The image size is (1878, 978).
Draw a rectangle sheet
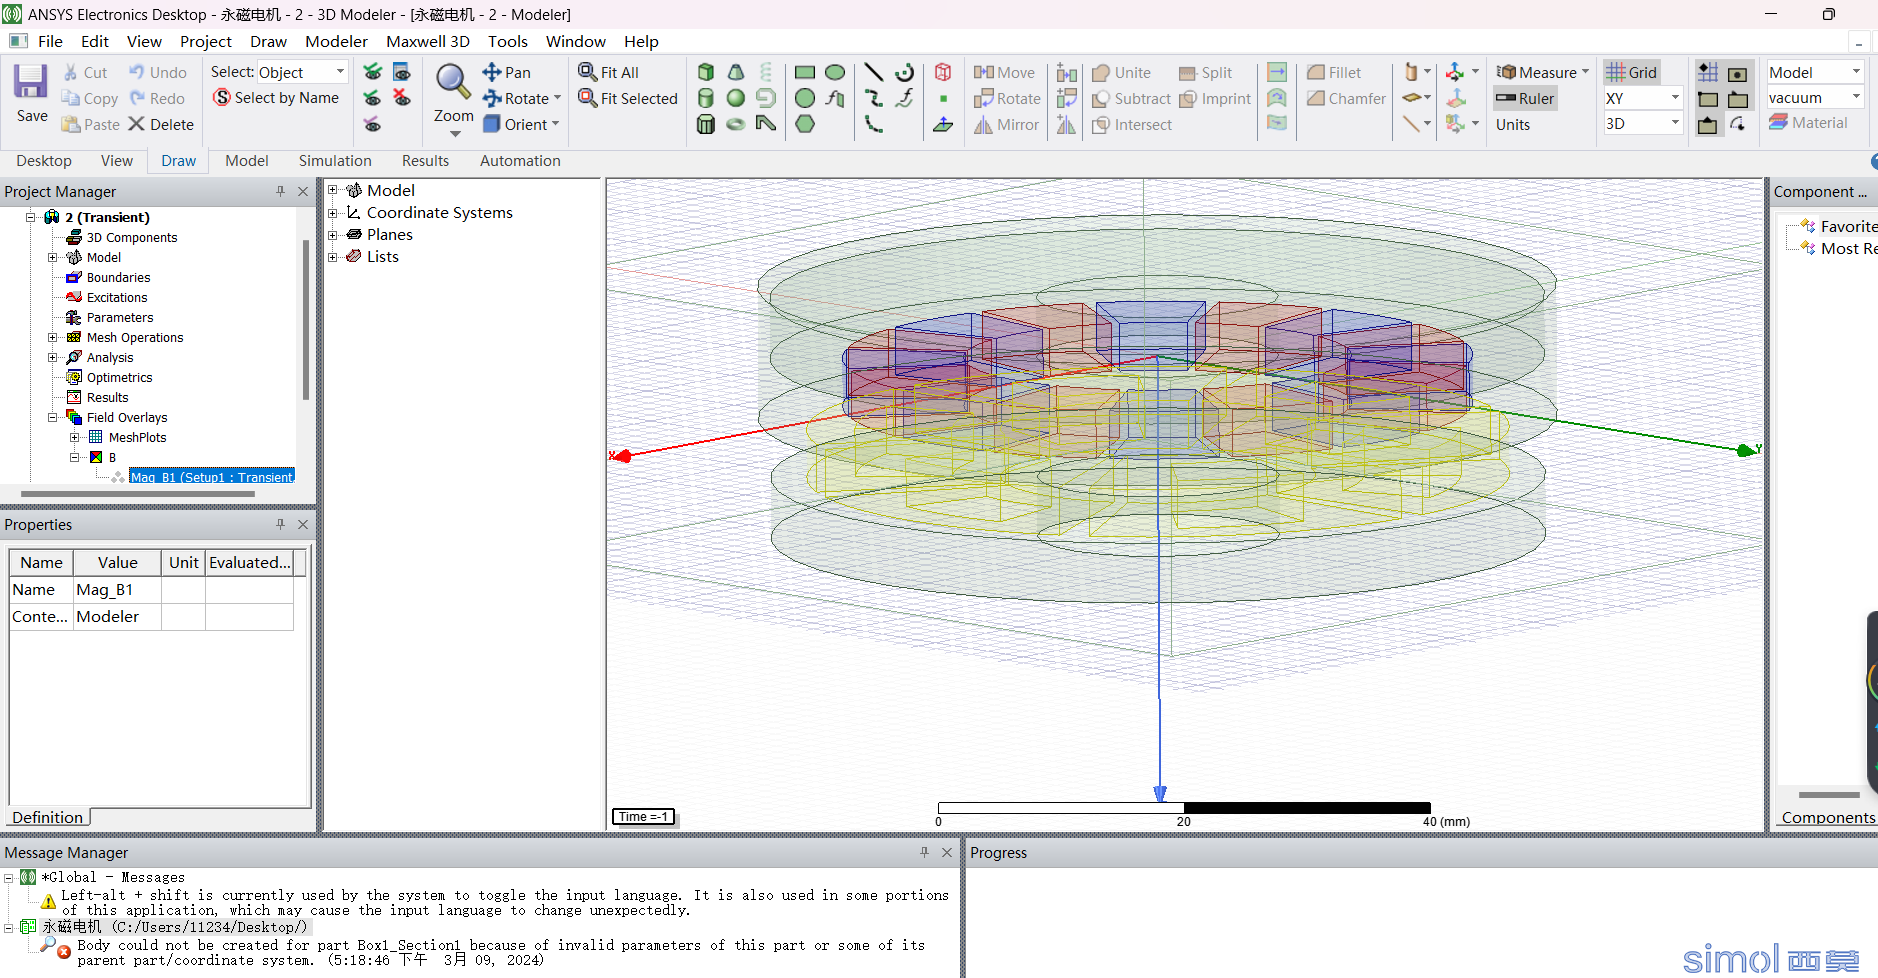coord(805,72)
